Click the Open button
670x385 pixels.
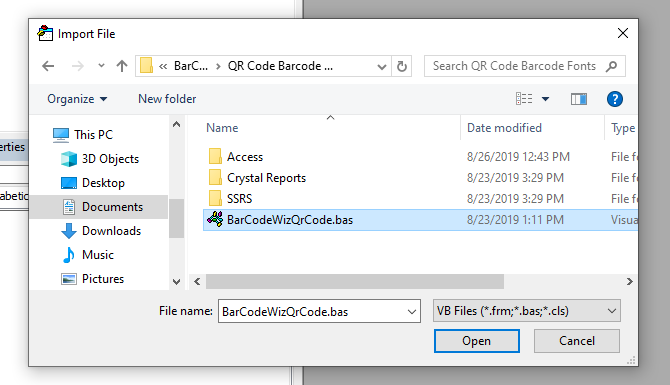(476, 341)
